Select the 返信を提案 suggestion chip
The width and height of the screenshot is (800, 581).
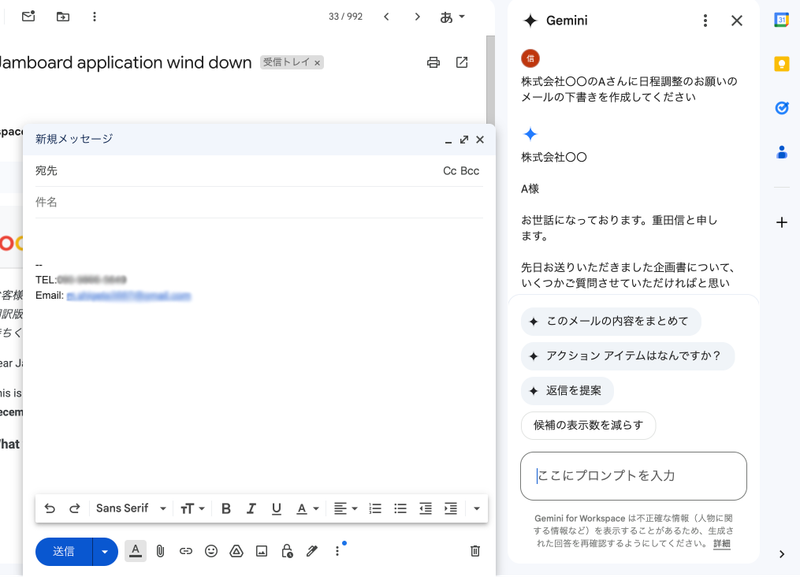click(x=567, y=391)
